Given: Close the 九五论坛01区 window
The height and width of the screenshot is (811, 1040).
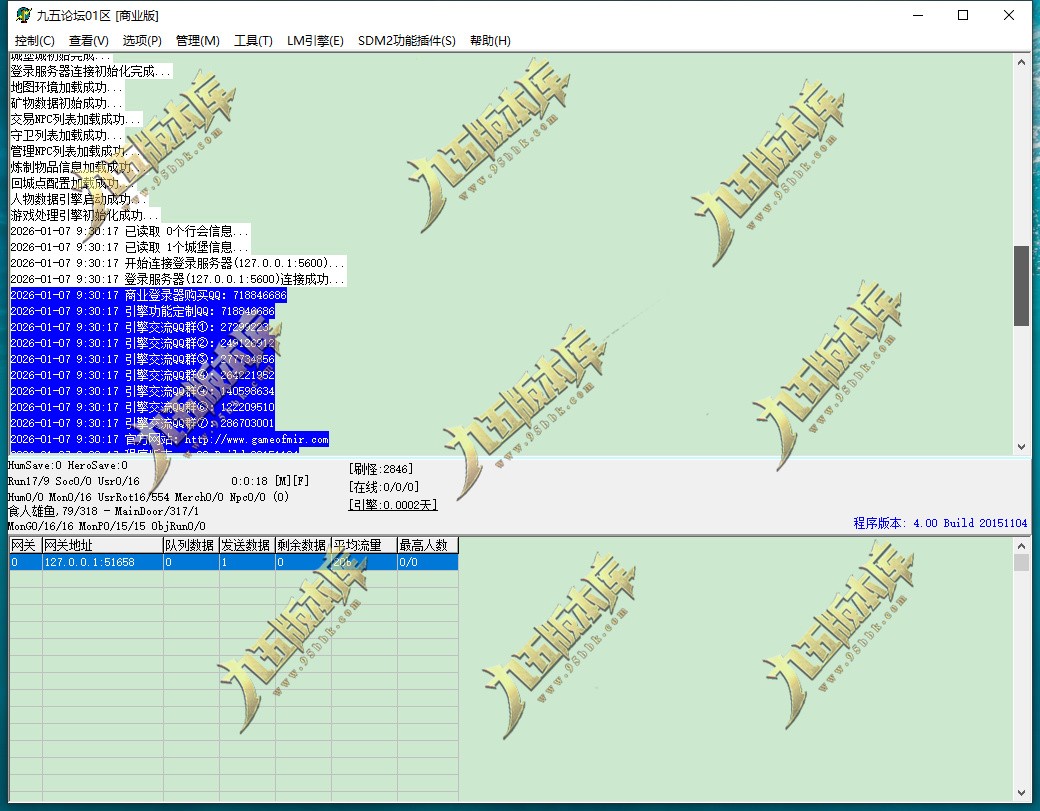Looking at the screenshot, I should (1009, 15).
